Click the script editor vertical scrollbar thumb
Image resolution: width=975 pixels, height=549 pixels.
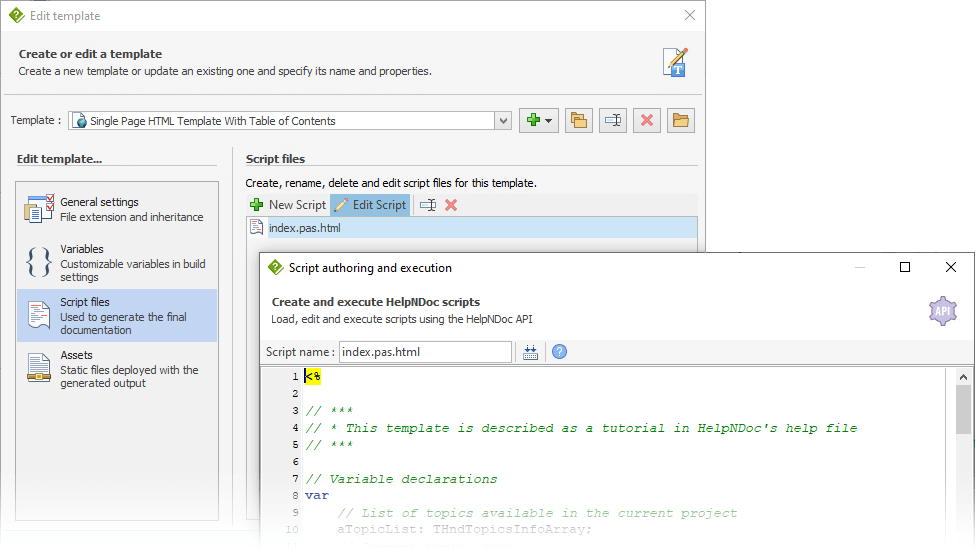pyautogui.click(x=963, y=409)
